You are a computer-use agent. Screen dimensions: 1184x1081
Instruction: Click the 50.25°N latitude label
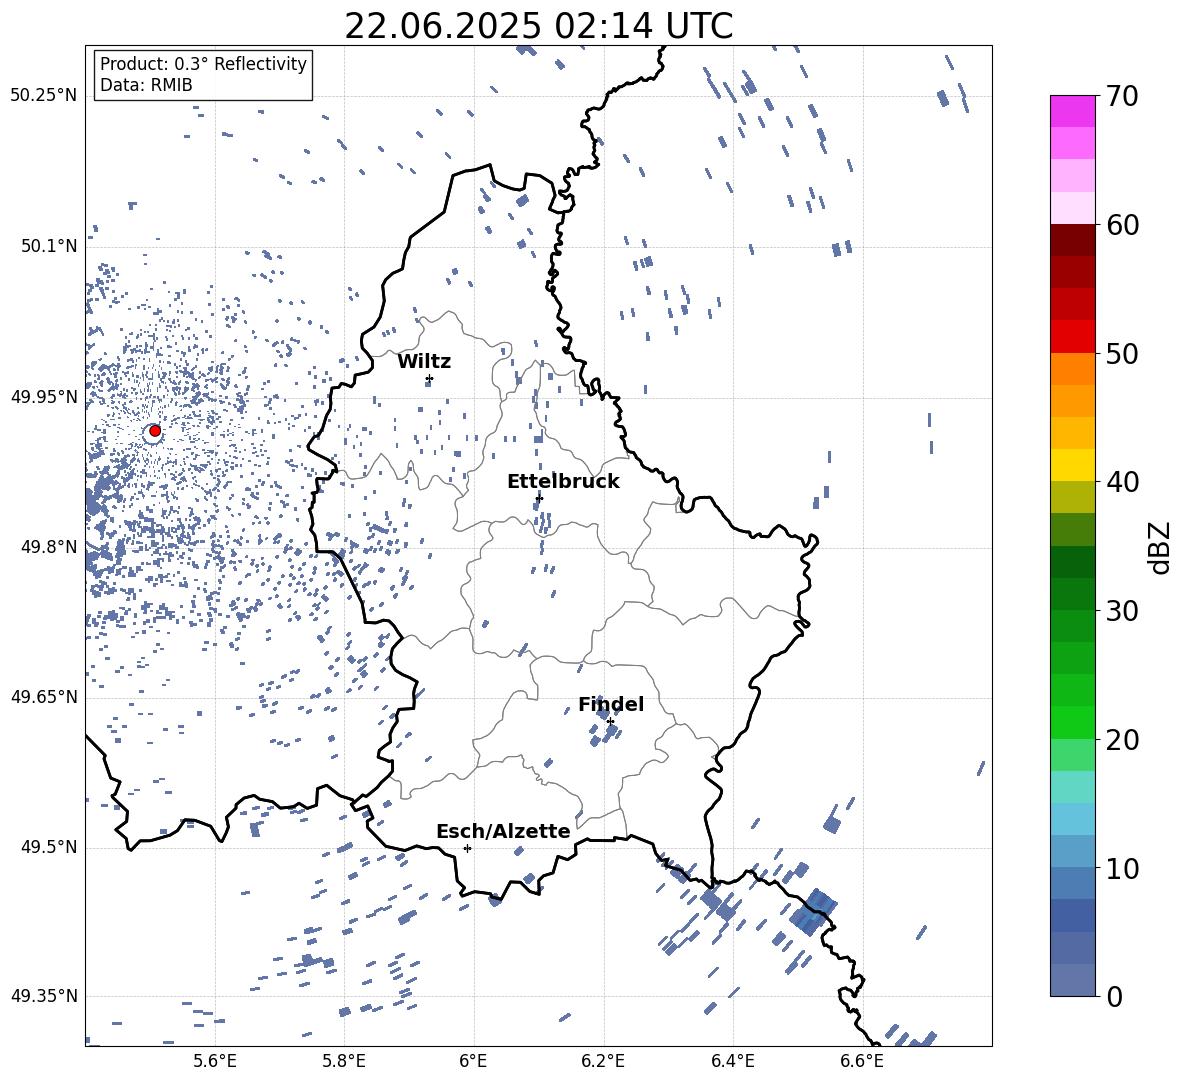[x=44, y=96]
